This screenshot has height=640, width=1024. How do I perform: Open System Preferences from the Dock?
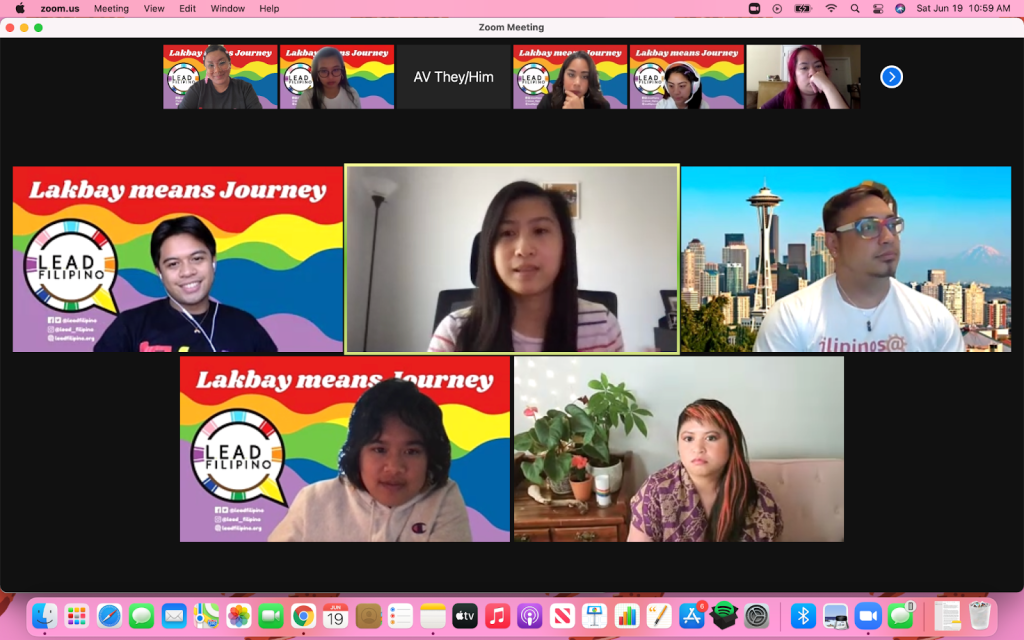click(757, 616)
